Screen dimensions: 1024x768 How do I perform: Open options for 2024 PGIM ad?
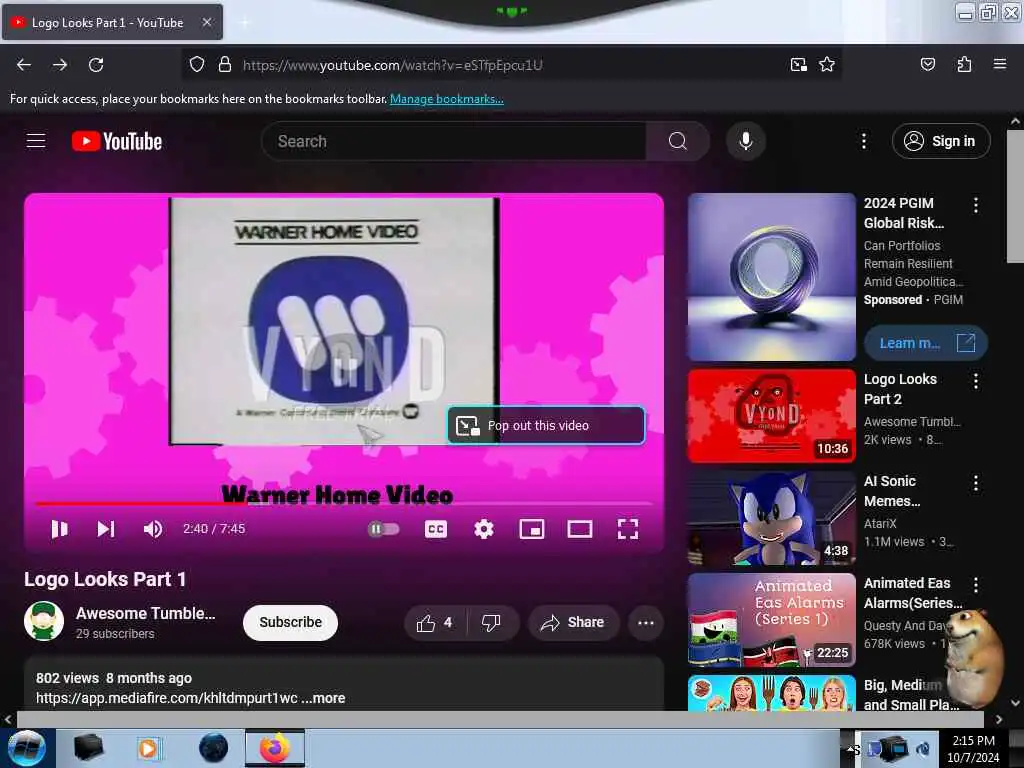coord(976,205)
